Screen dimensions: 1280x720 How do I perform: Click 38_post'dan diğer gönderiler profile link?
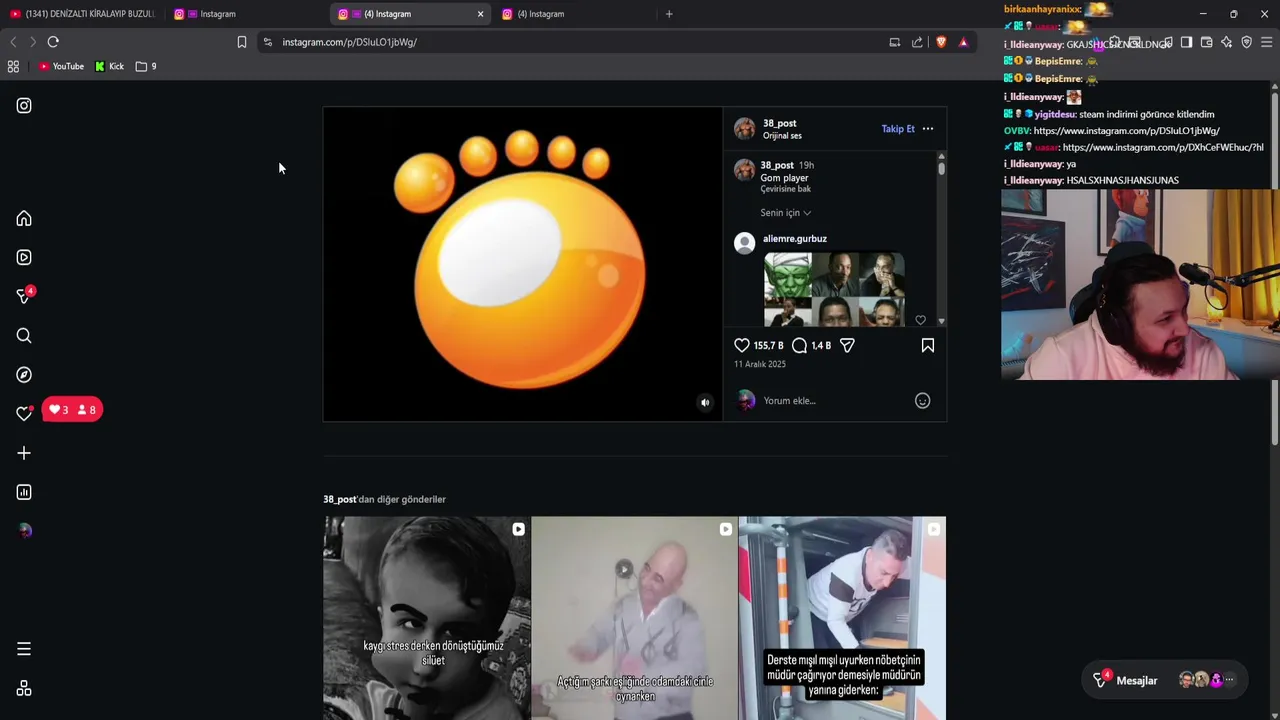click(x=338, y=499)
